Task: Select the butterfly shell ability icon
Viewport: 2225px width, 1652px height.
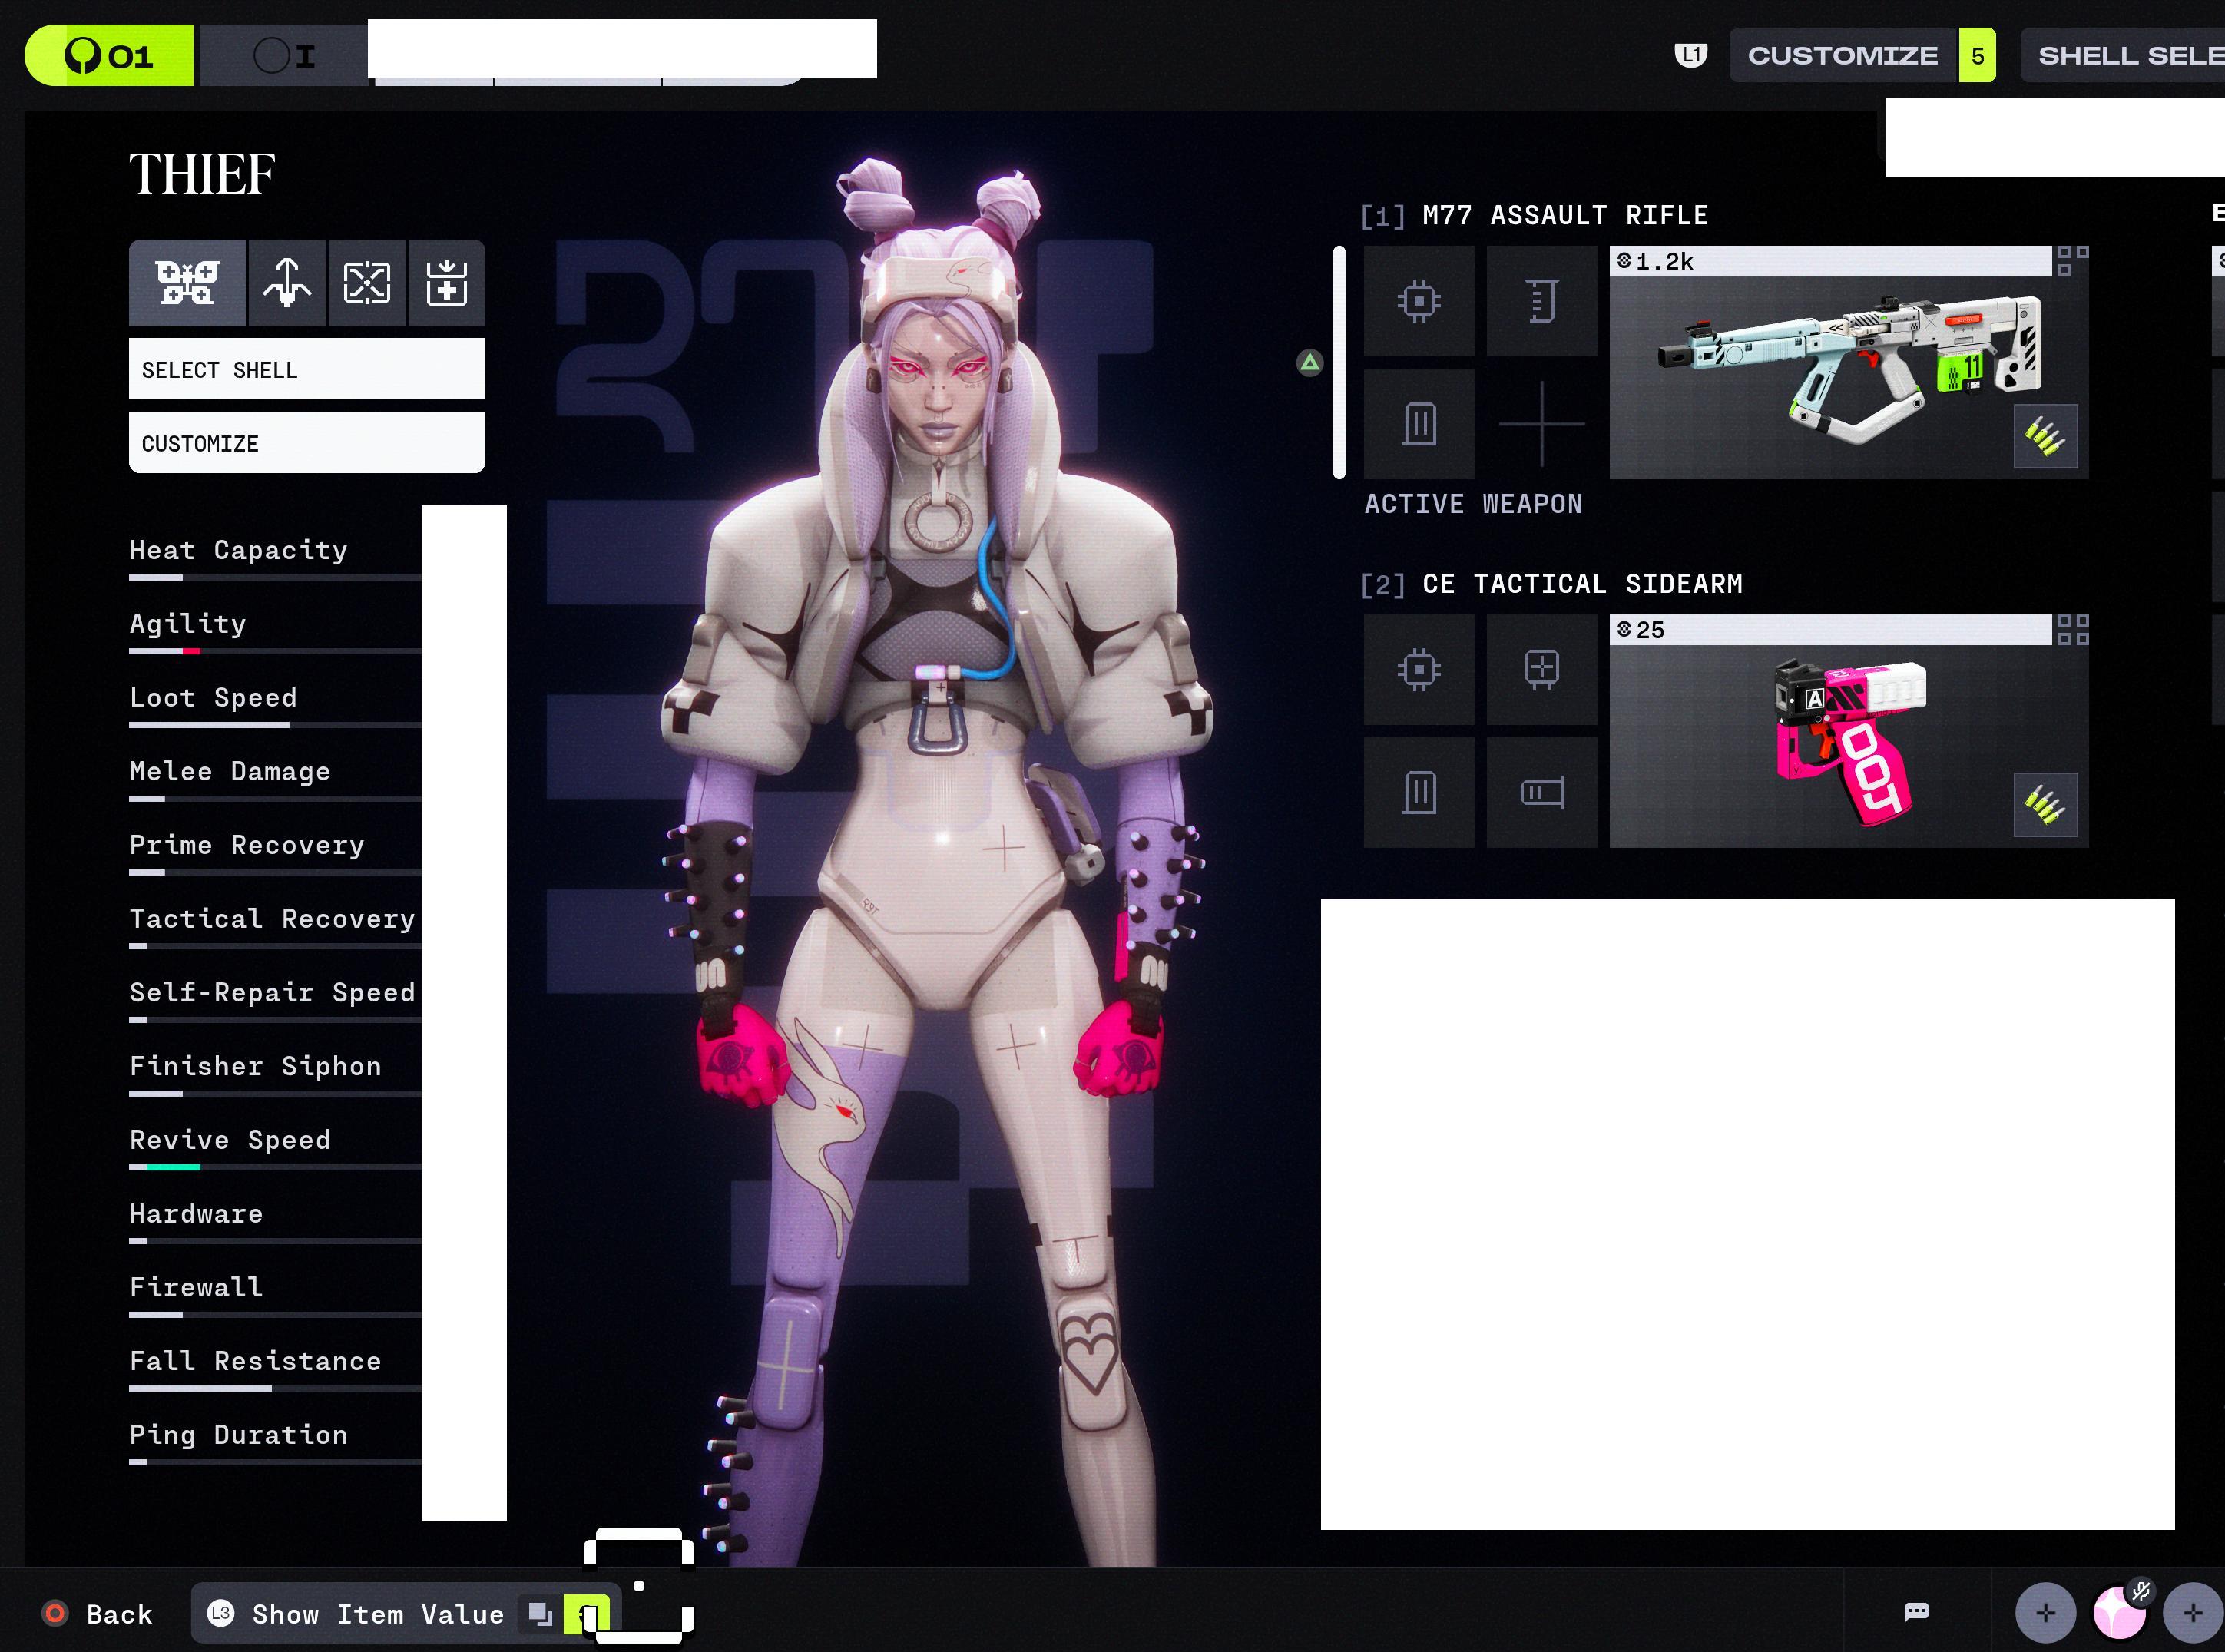Action: [x=187, y=283]
